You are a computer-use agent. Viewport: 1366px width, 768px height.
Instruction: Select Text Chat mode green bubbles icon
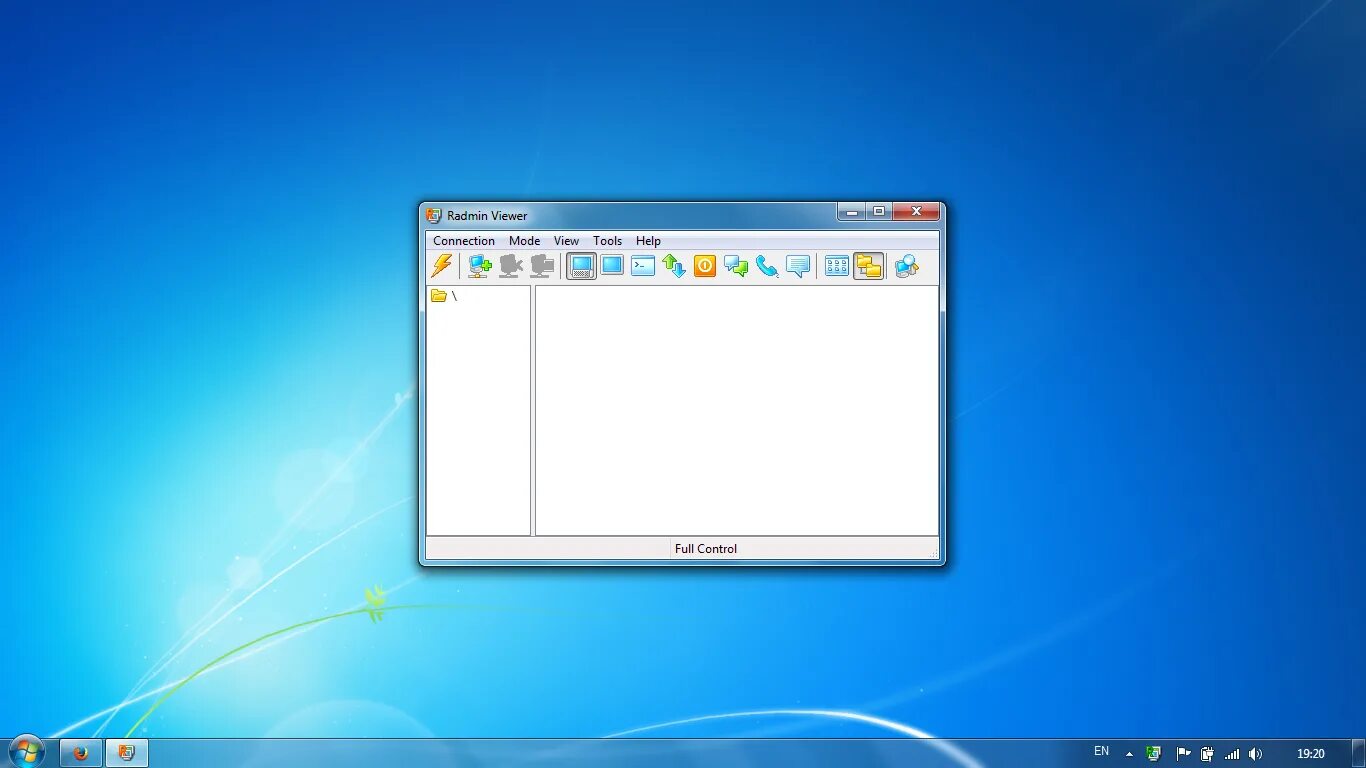click(736, 266)
